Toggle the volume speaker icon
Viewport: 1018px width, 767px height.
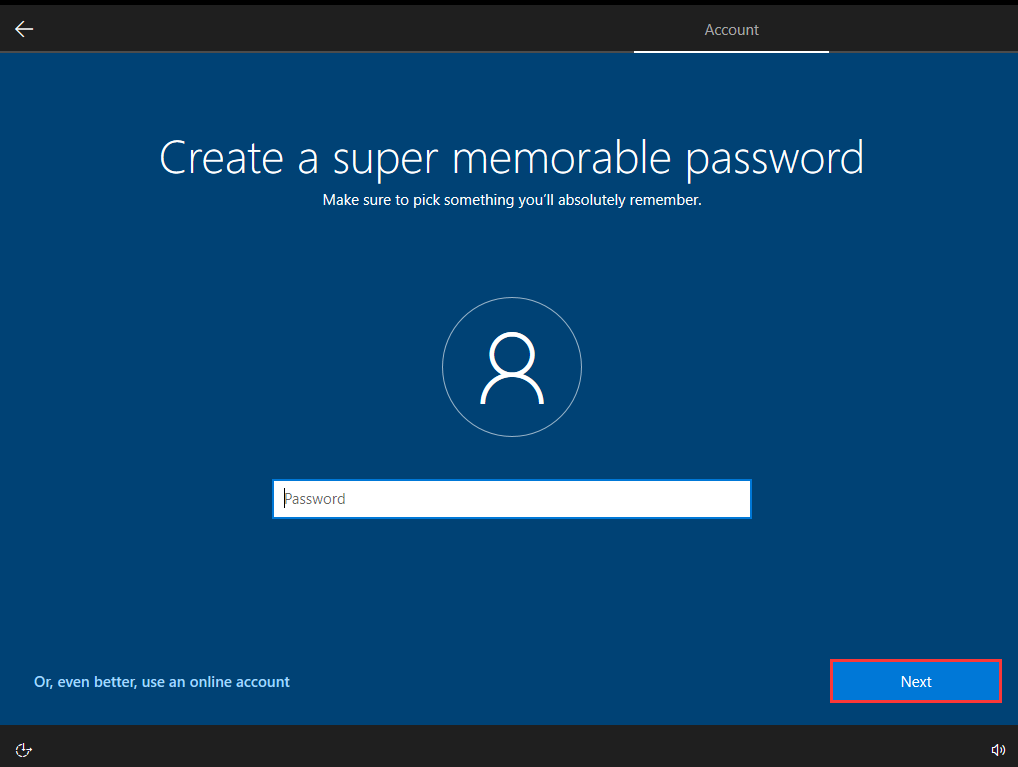tap(998, 750)
